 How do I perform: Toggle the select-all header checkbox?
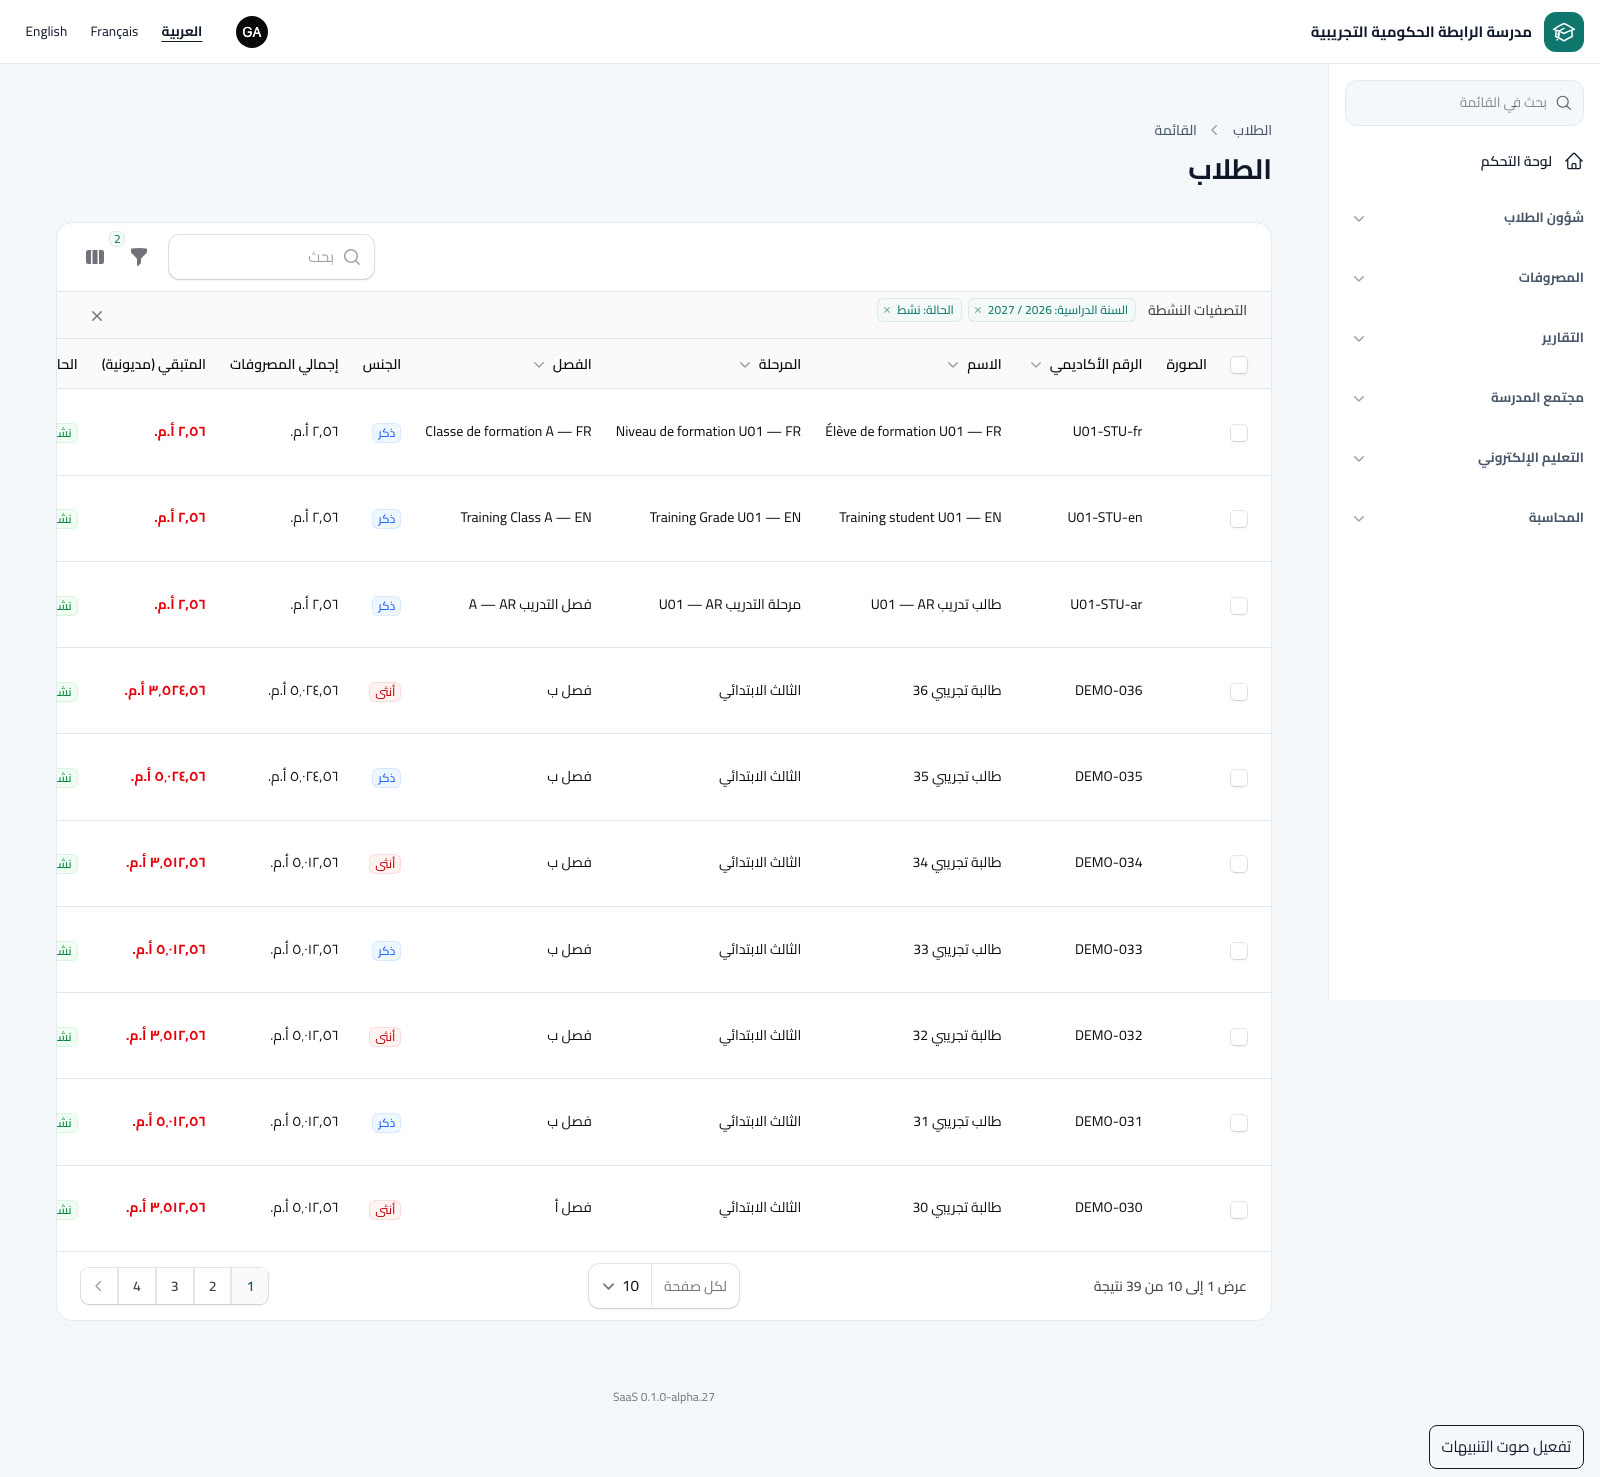pos(1239,365)
